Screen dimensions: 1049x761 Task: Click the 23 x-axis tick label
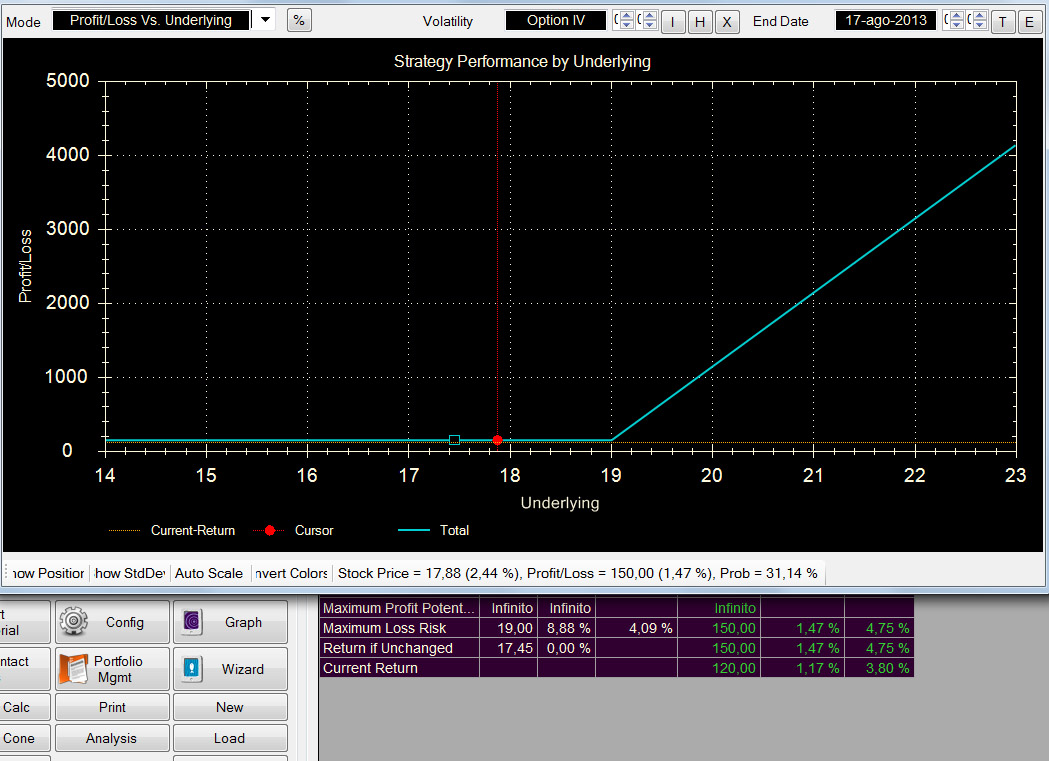coord(1015,475)
